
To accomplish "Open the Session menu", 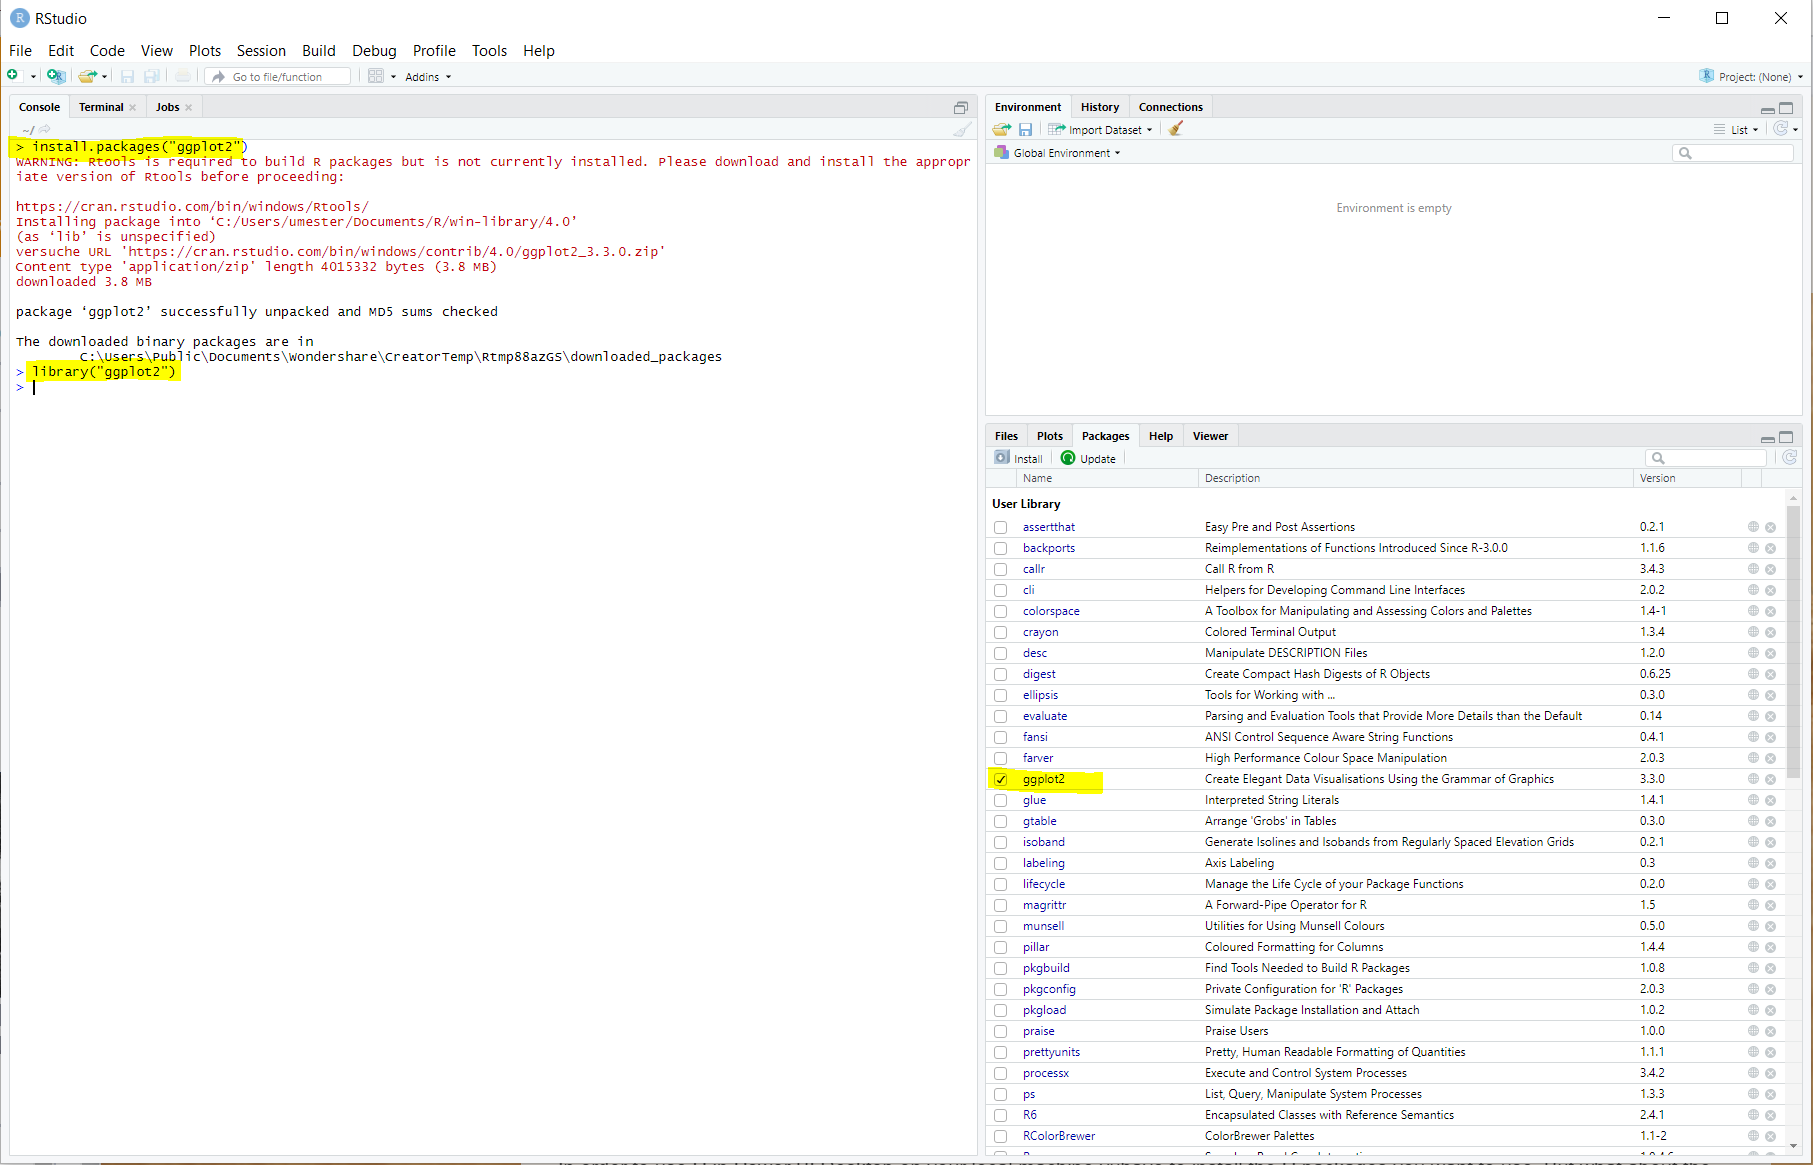I will pyautogui.click(x=261, y=50).
